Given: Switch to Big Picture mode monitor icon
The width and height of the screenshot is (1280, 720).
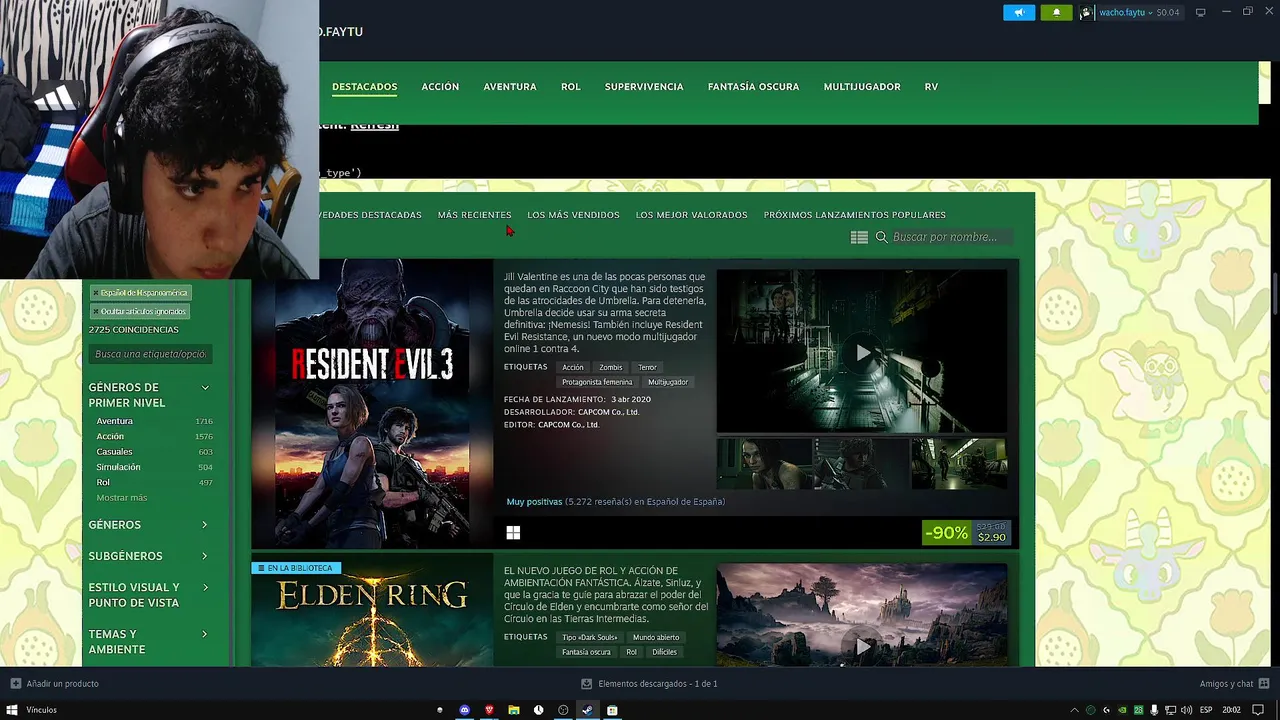Looking at the screenshot, I should pos(1200,12).
